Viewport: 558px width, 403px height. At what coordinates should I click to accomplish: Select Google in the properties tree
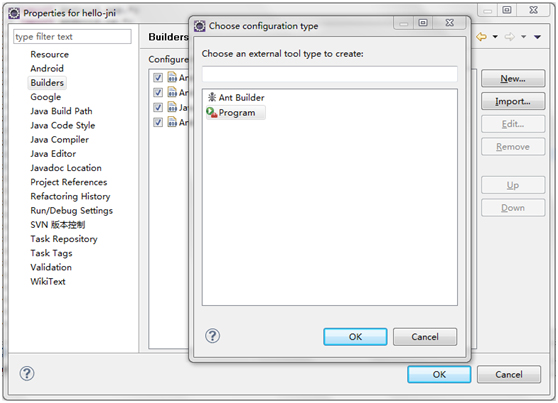(x=46, y=97)
